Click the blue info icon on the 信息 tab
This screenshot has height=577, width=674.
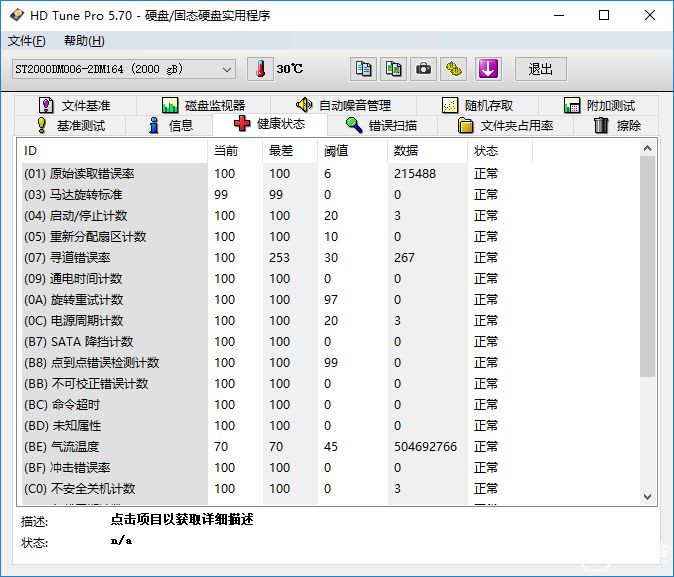click(153, 125)
